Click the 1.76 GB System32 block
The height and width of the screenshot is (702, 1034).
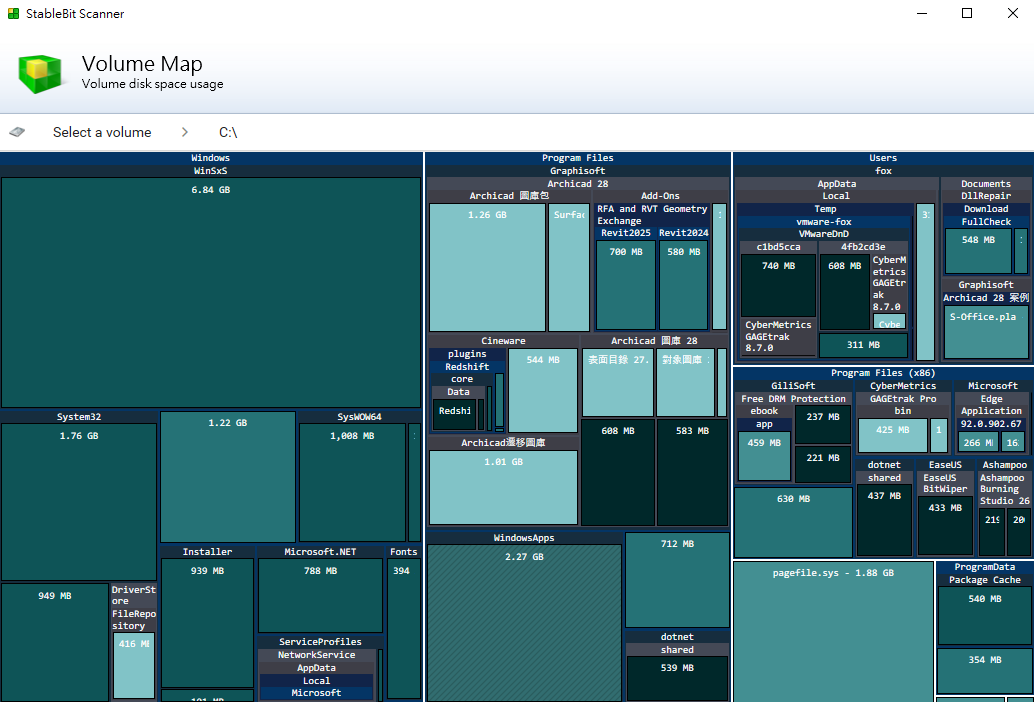click(79, 502)
